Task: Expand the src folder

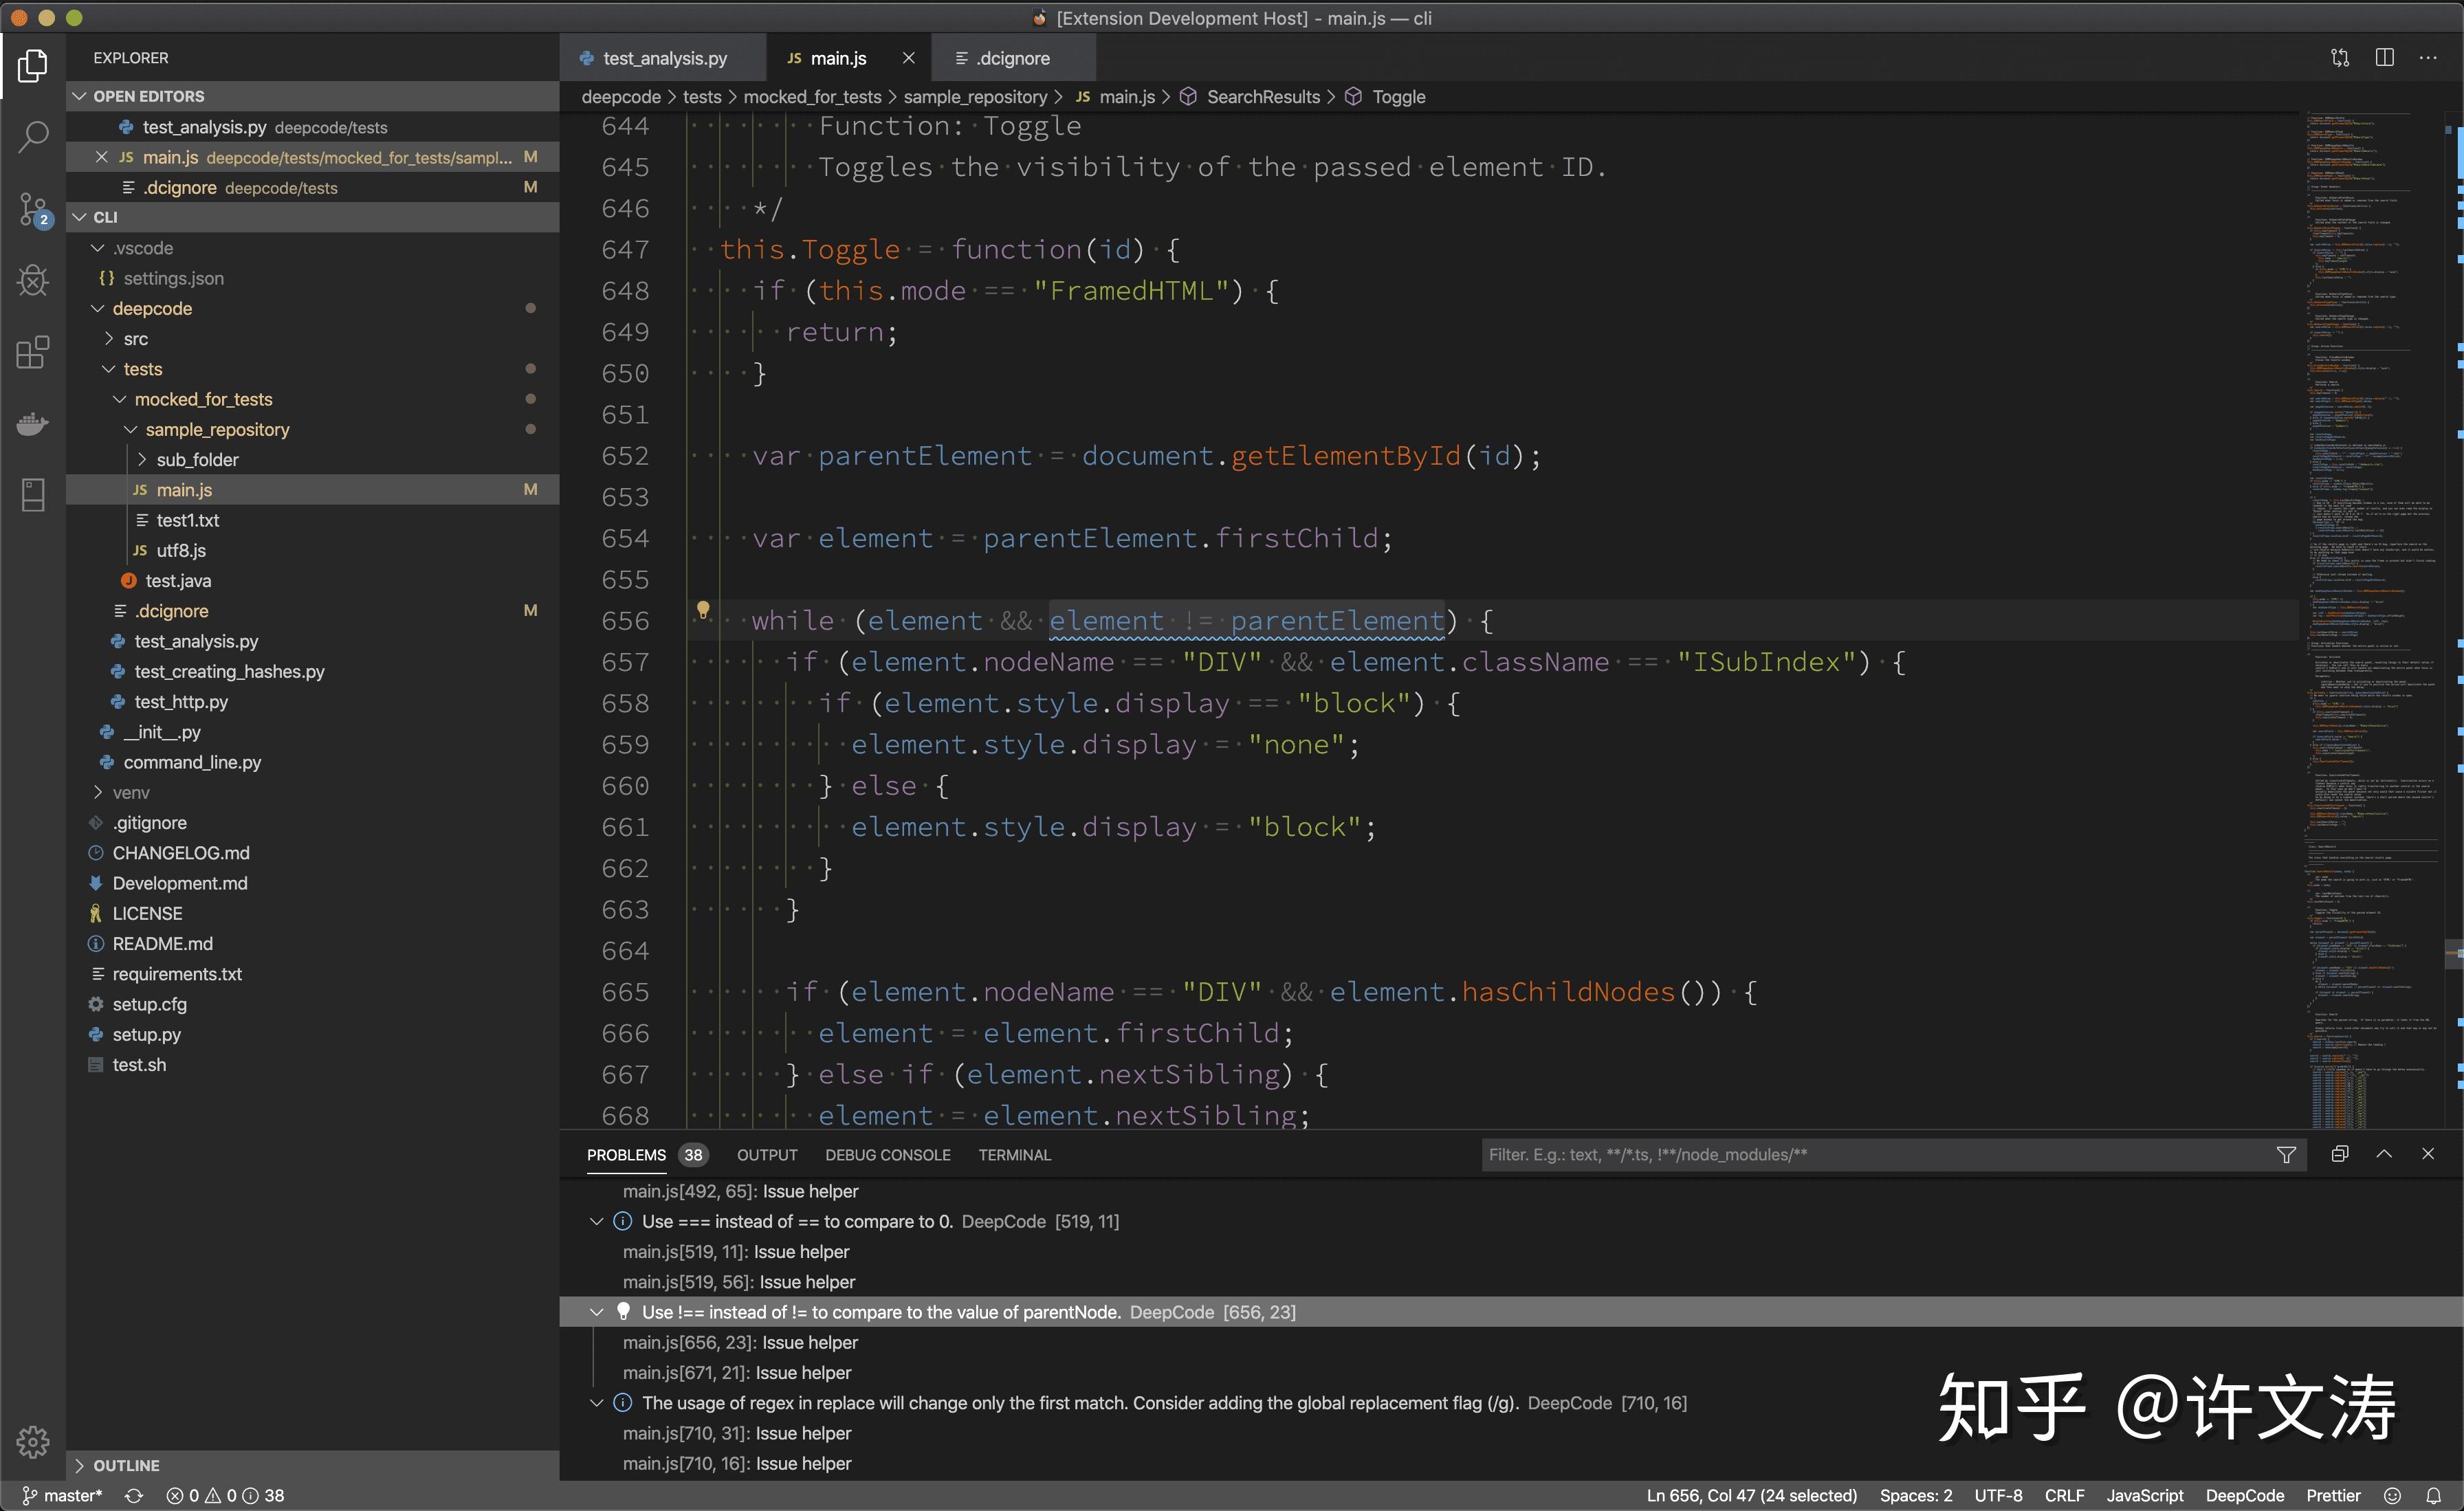Action: (109, 339)
